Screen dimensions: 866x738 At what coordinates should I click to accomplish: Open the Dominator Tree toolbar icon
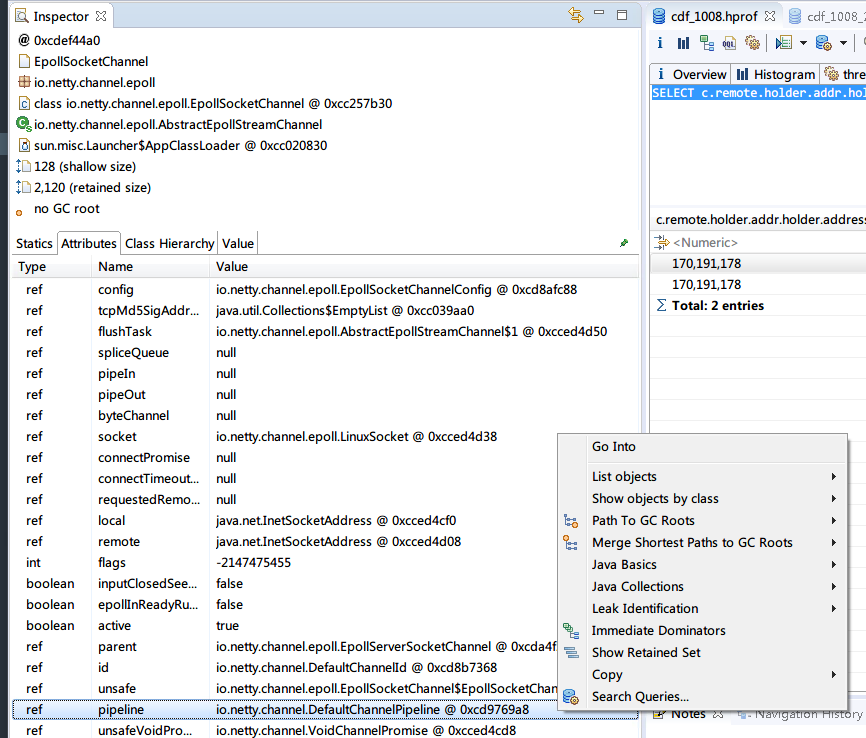click(706, 43)
